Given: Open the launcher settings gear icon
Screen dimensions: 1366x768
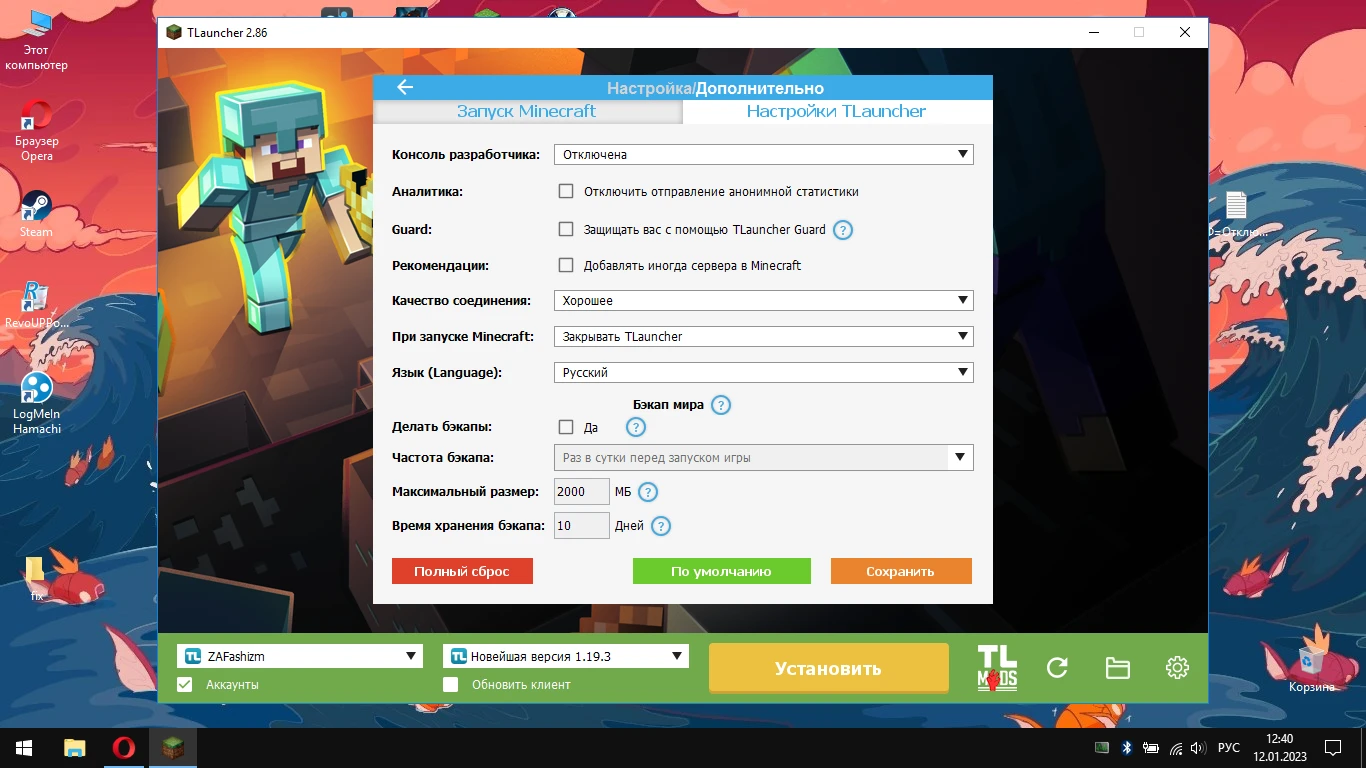Looking at the screenshot, I should click(1177, 667).
